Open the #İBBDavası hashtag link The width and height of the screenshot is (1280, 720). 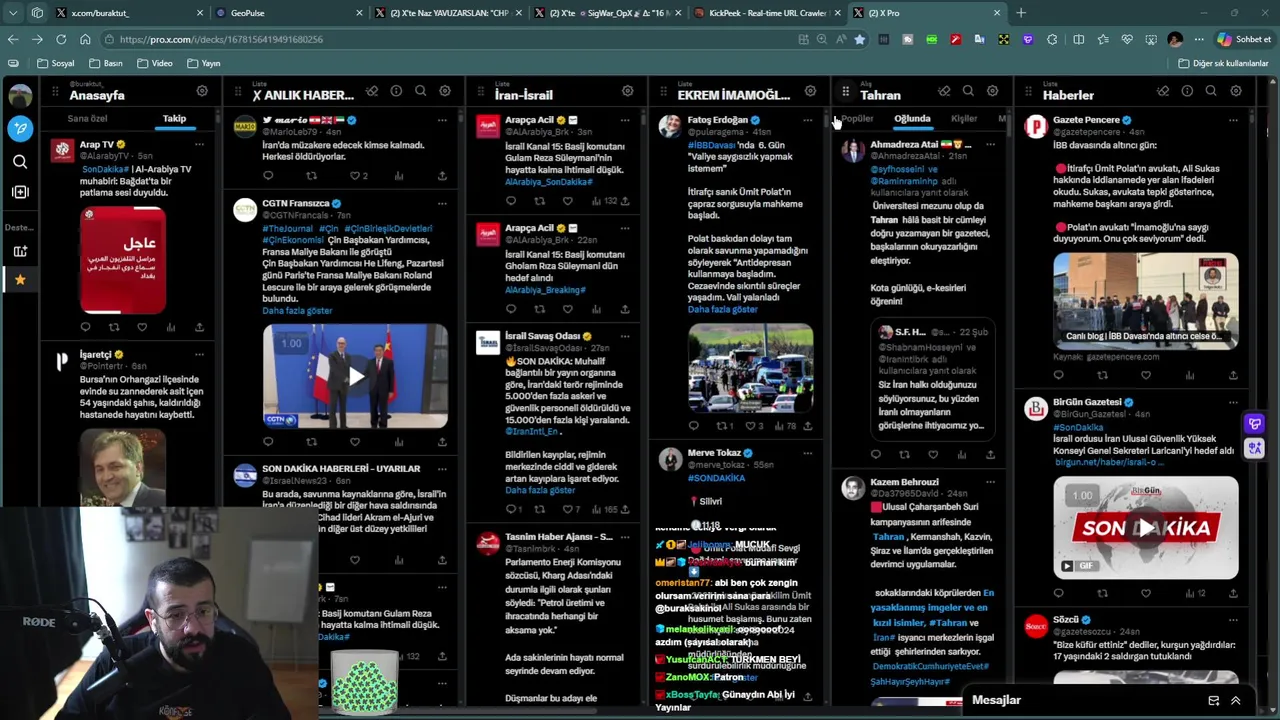711,145
